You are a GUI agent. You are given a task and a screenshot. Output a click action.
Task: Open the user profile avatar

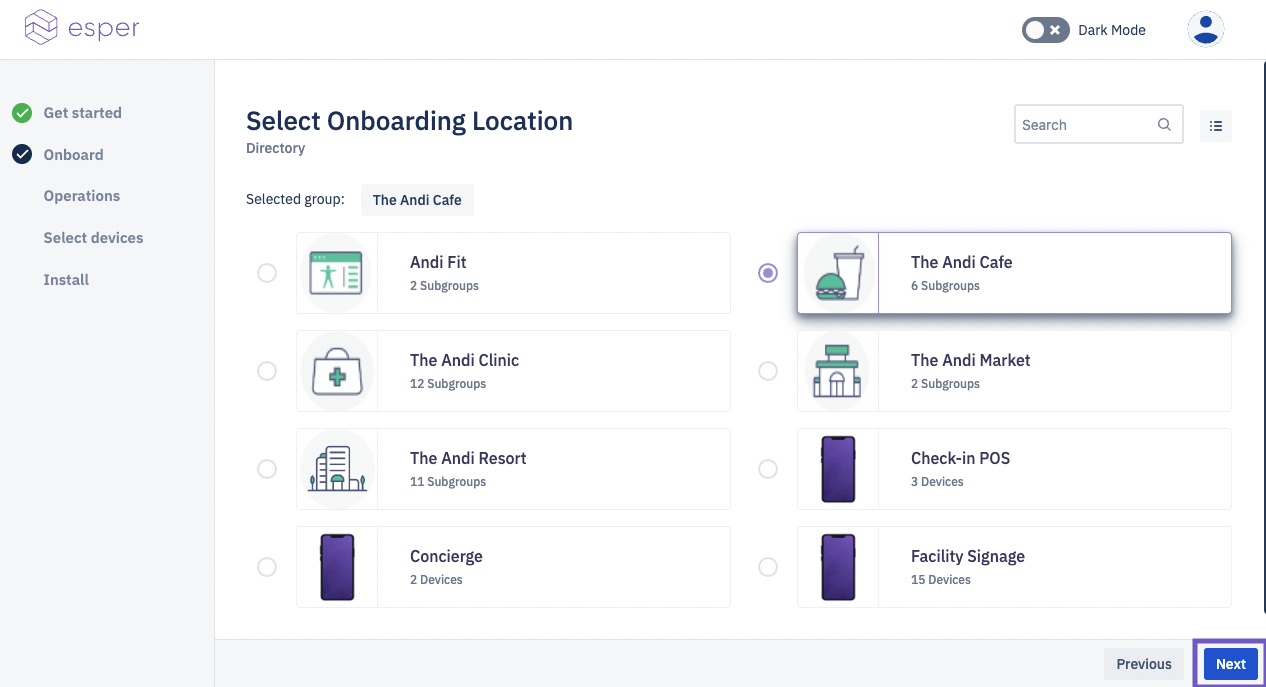[1206, 29]
